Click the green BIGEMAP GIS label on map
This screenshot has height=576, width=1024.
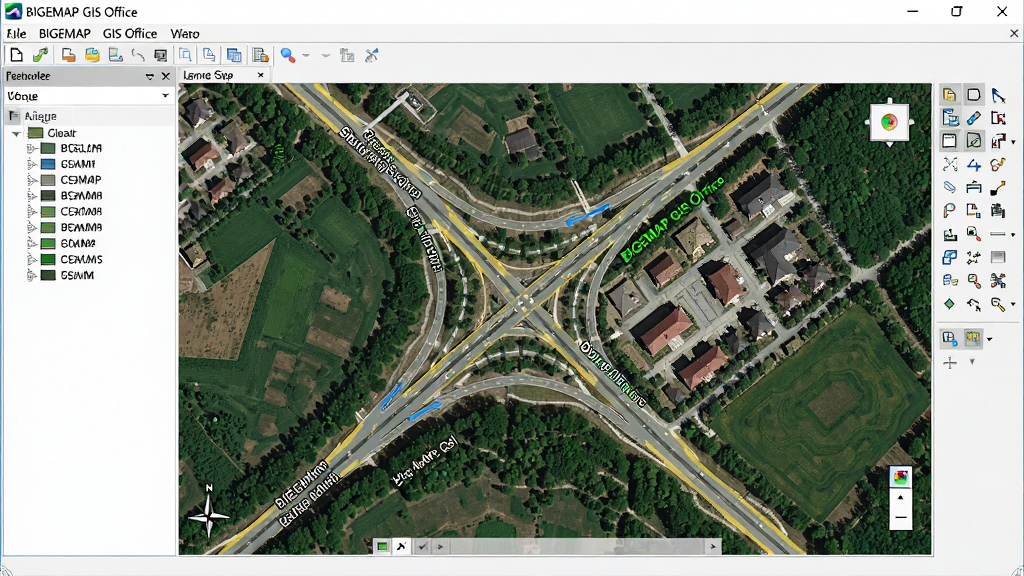[673, 220]
